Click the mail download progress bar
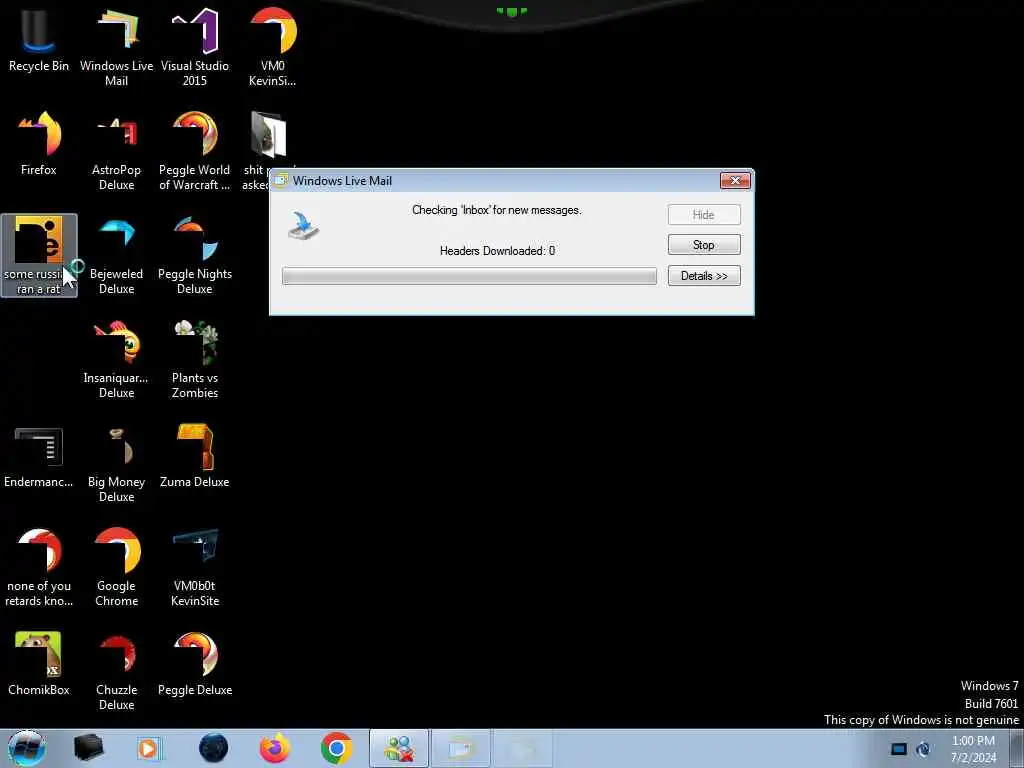This screenshot has width=1024, height=768. coord(469,276)
